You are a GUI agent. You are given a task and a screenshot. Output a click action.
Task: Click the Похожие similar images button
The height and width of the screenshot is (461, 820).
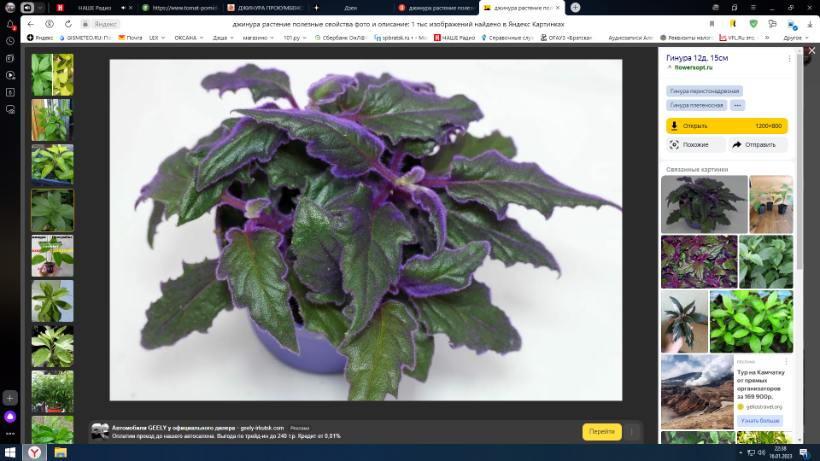click(x=696, y=145)
